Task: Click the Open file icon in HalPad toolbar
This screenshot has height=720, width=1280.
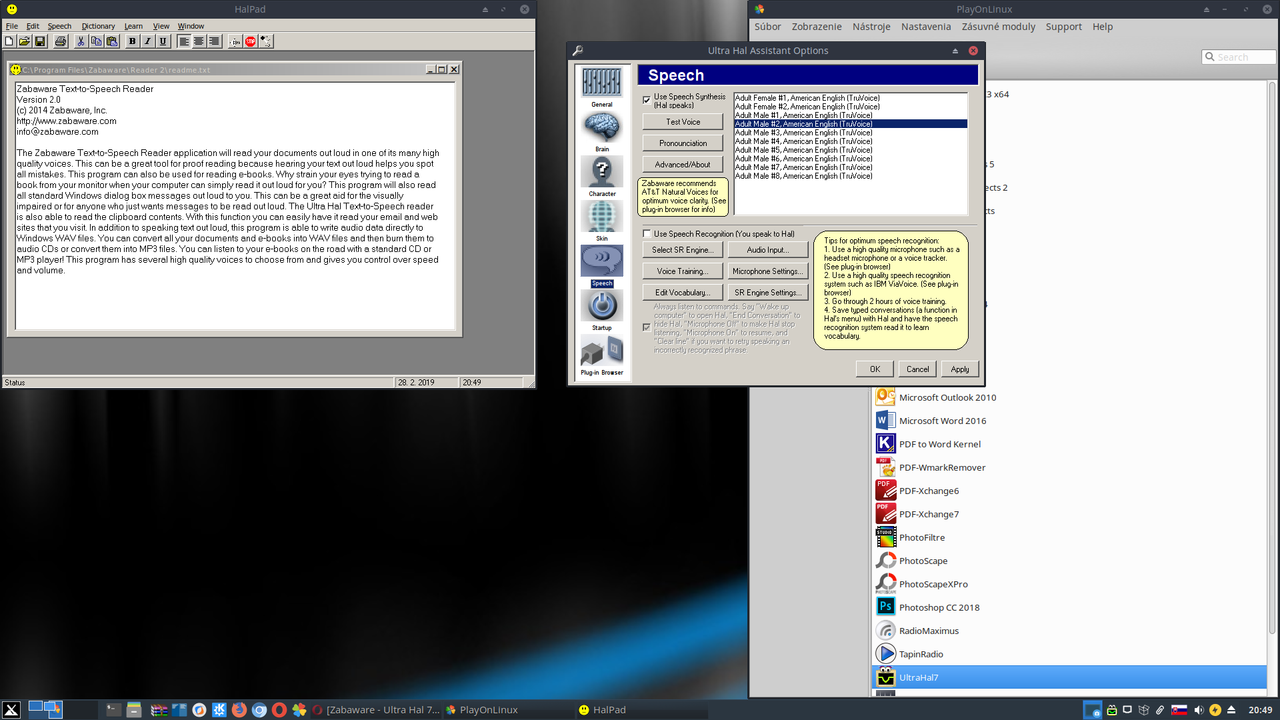Action: point(24,41)
